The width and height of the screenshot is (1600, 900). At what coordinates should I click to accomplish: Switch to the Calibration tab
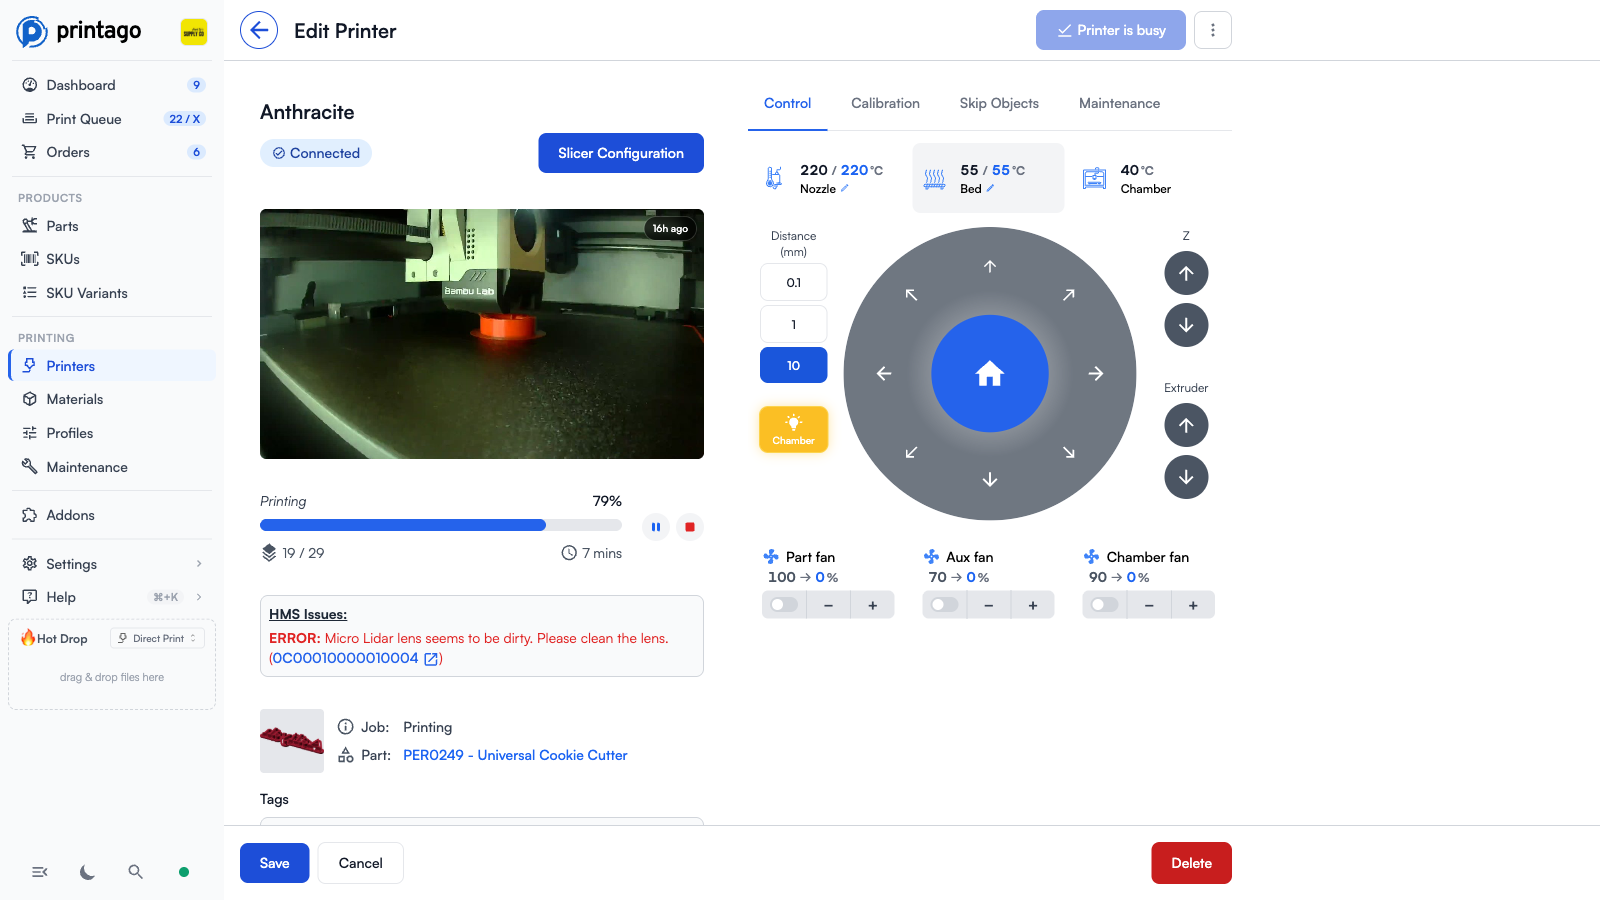pyautogui.click(x=885, y=103)
